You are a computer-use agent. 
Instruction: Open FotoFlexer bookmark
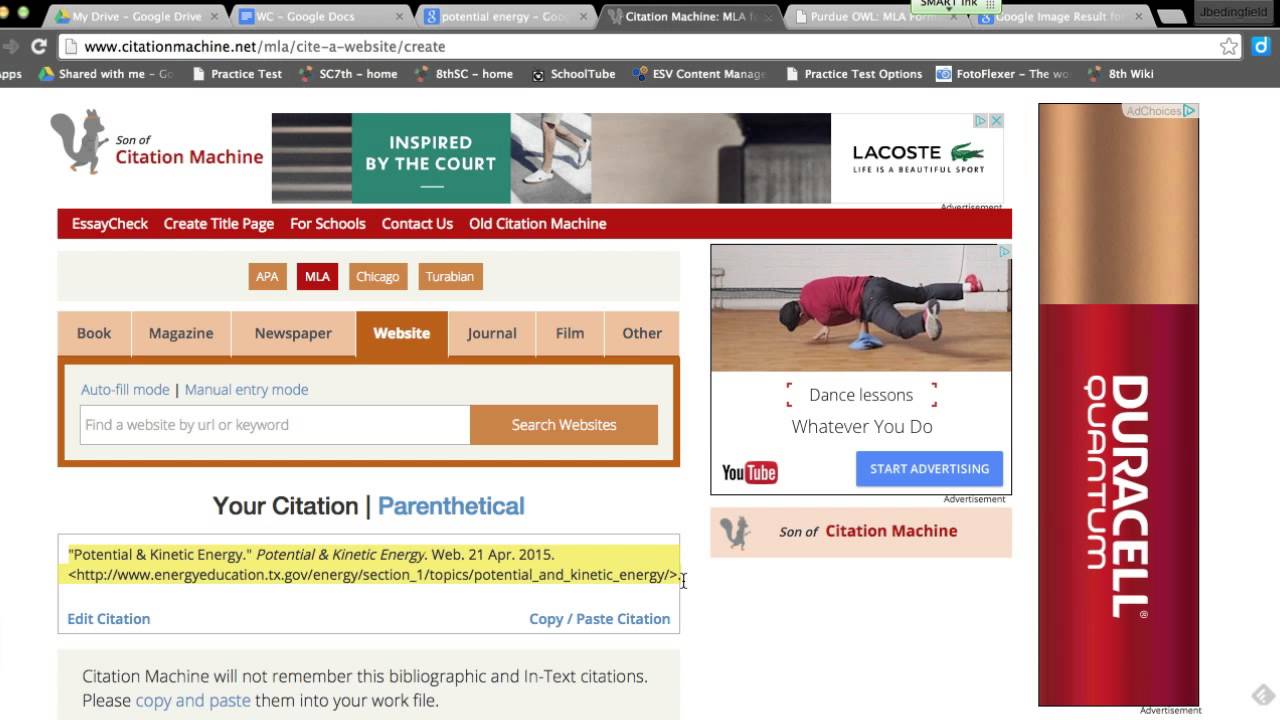tap(1002, 74)
